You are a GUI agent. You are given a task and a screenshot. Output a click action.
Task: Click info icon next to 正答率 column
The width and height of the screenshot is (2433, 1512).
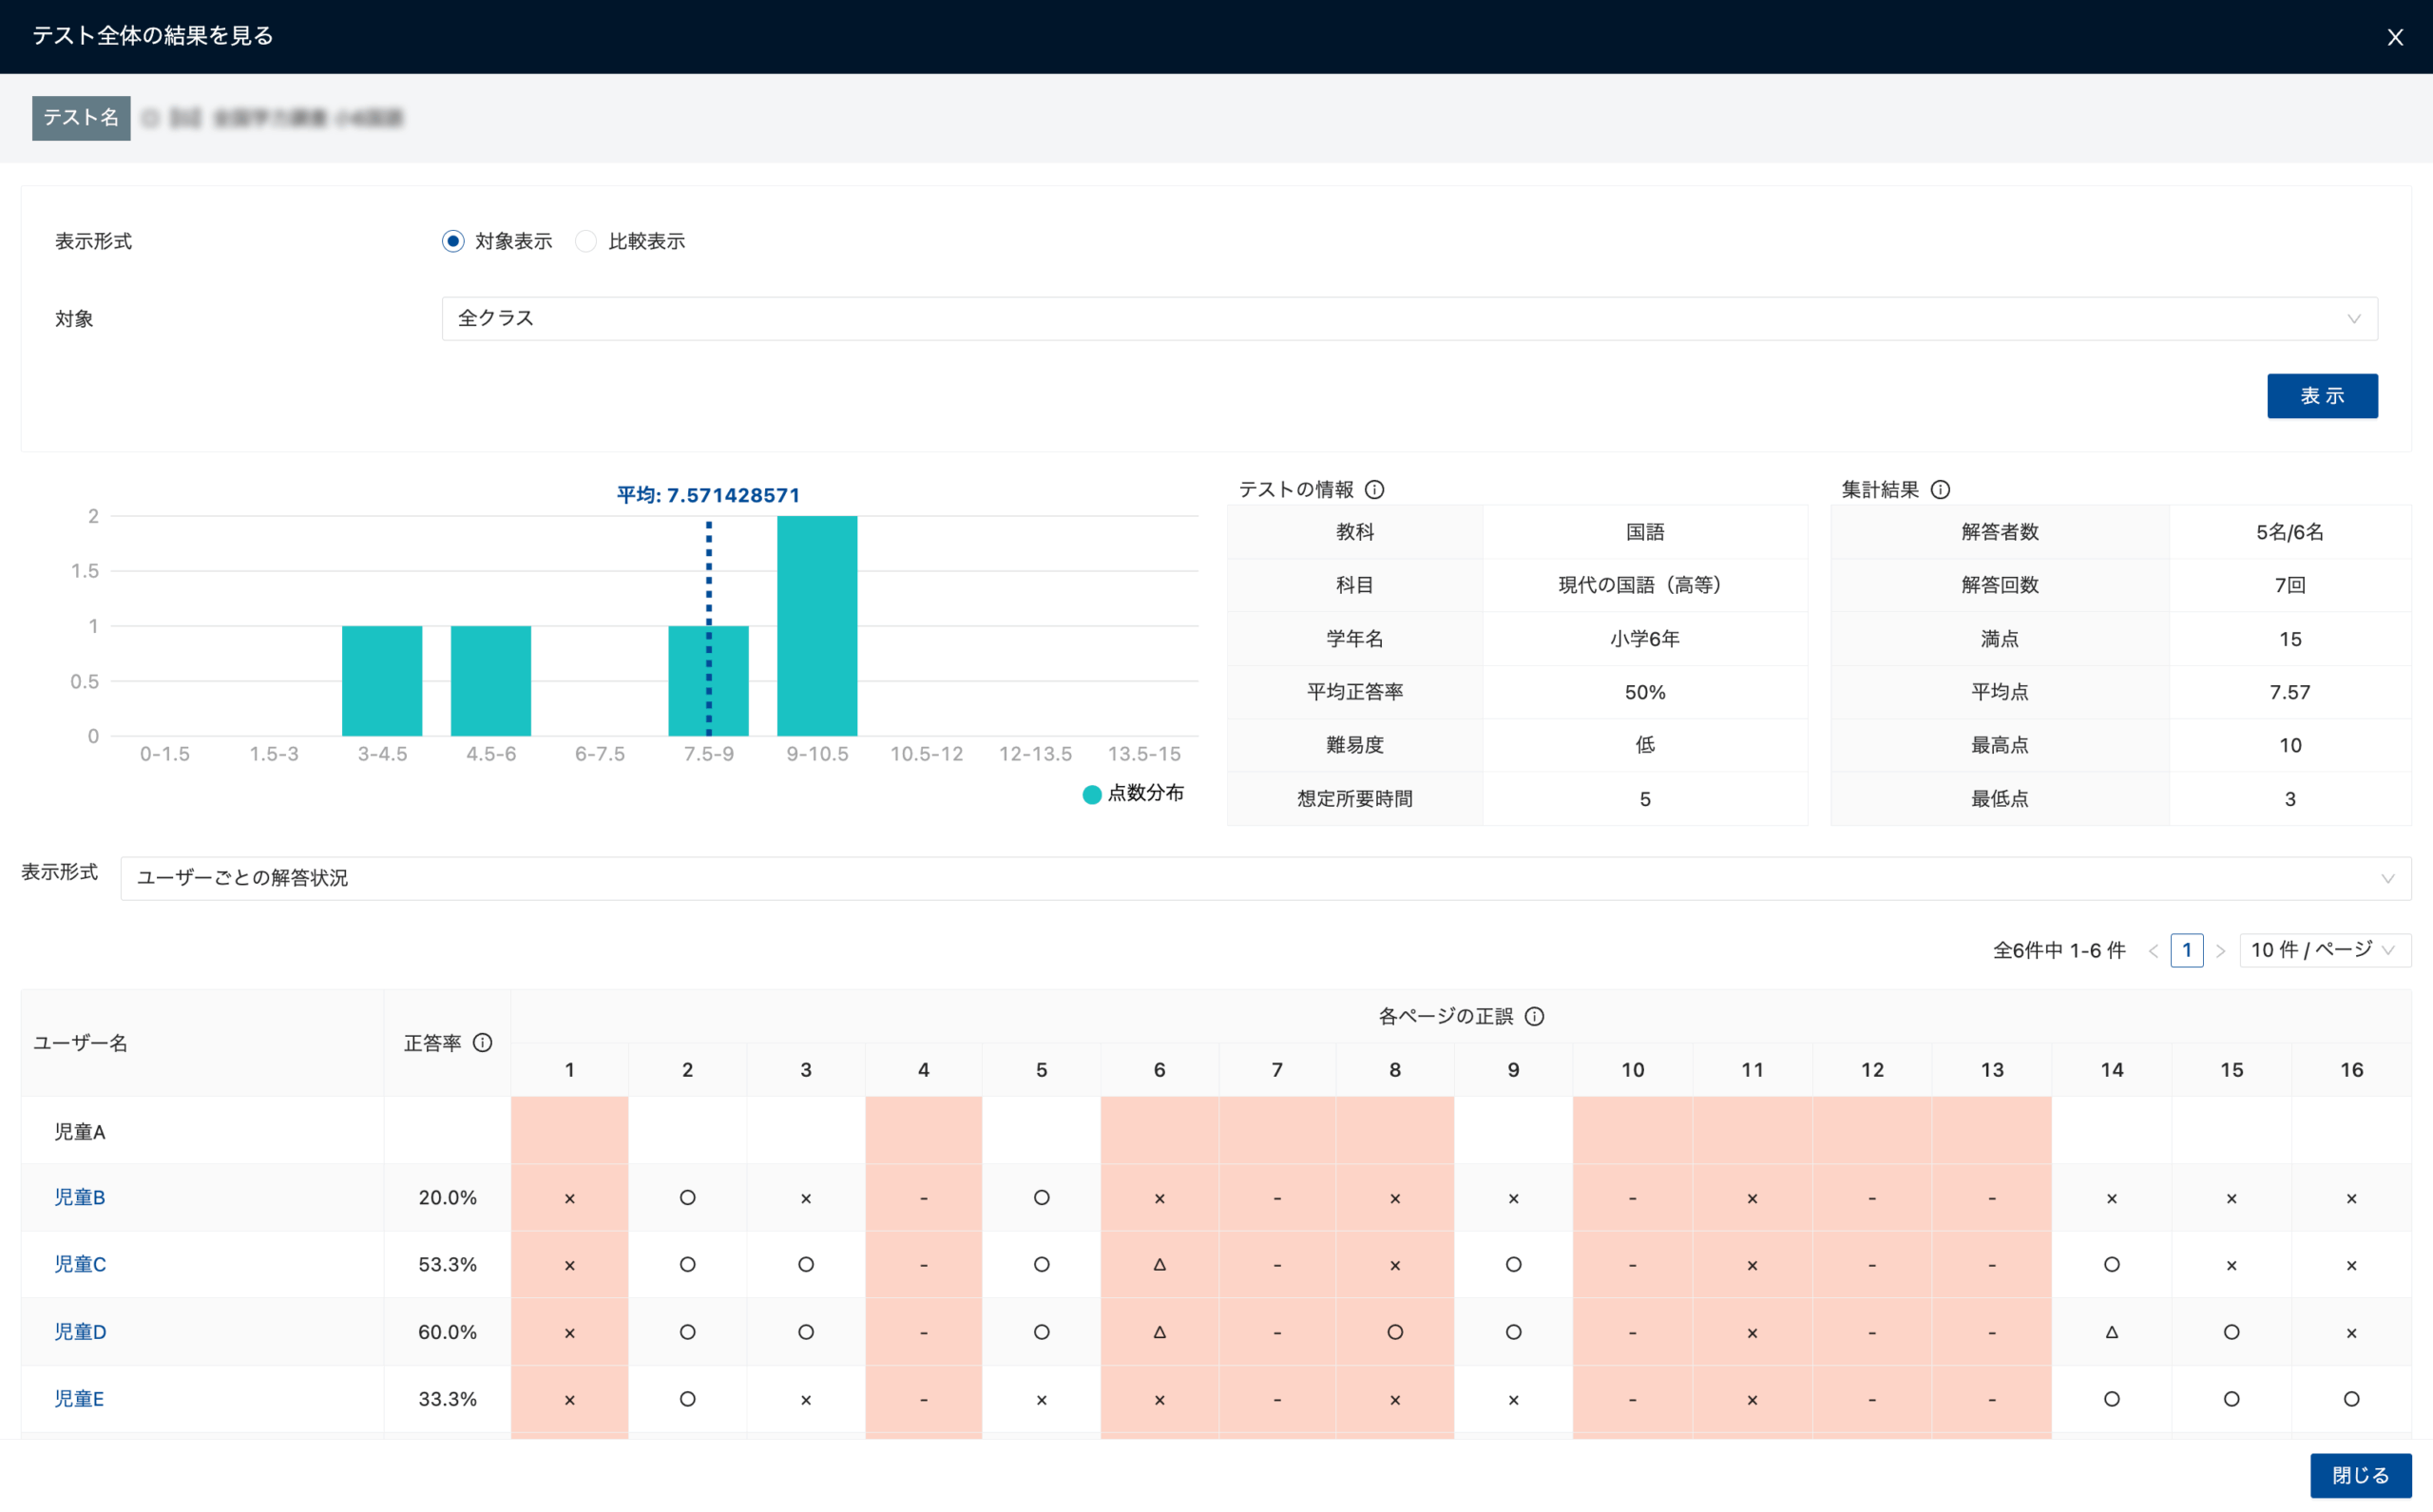tap(482, 1043)
